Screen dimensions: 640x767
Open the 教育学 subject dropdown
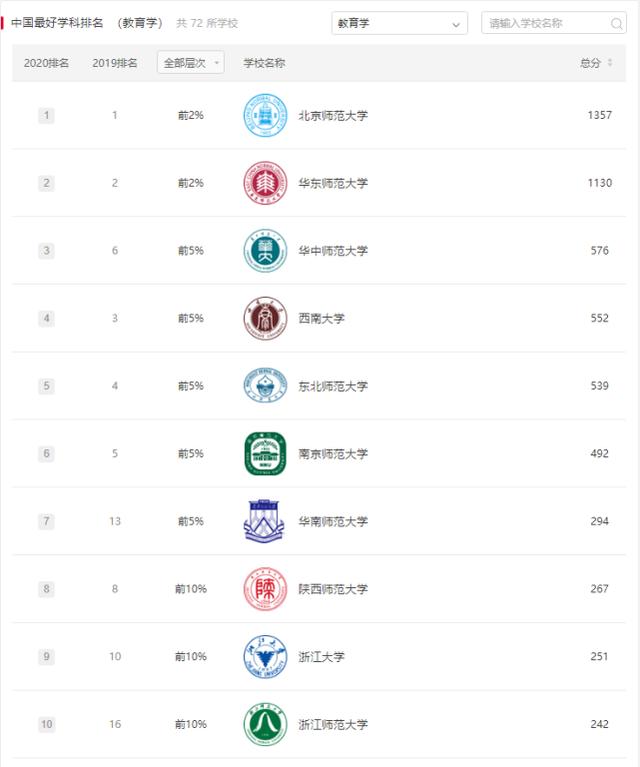click(x=399, y=23)
